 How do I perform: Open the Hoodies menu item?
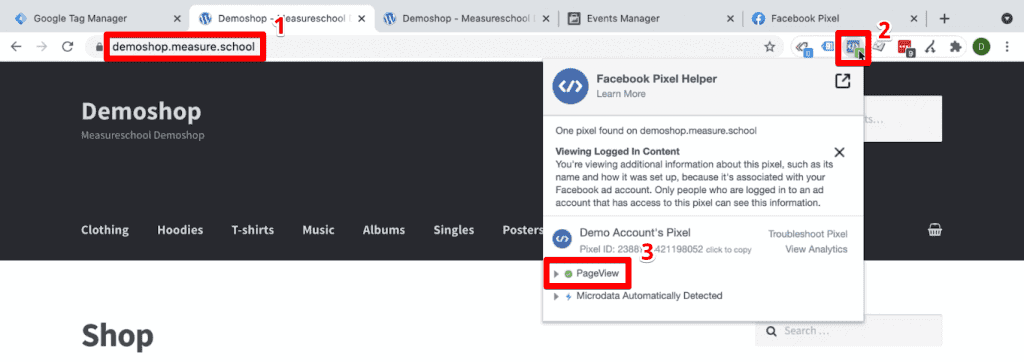pos(180,230)
